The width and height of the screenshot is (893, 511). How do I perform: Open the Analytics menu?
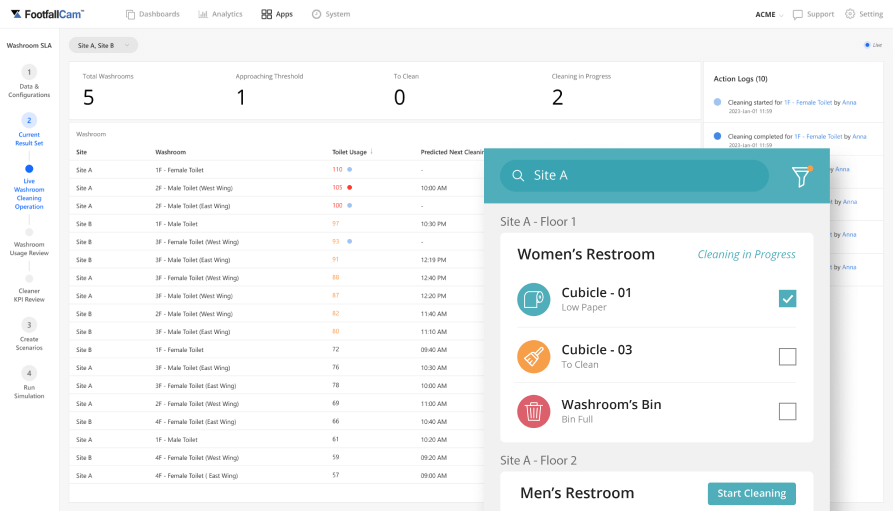(220, 14)
